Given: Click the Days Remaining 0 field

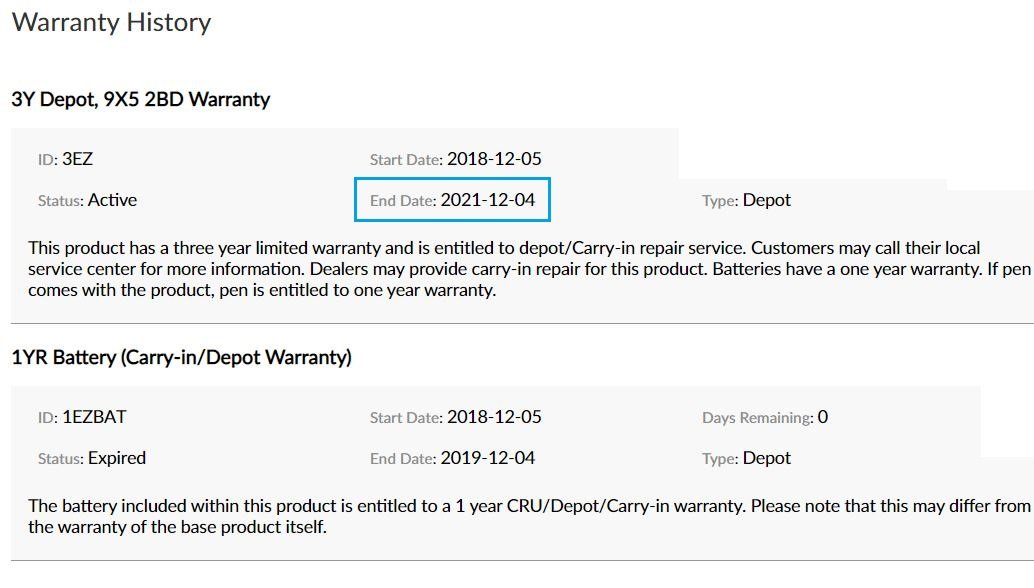Looking at the screenshot, I should tap(765, 417).
